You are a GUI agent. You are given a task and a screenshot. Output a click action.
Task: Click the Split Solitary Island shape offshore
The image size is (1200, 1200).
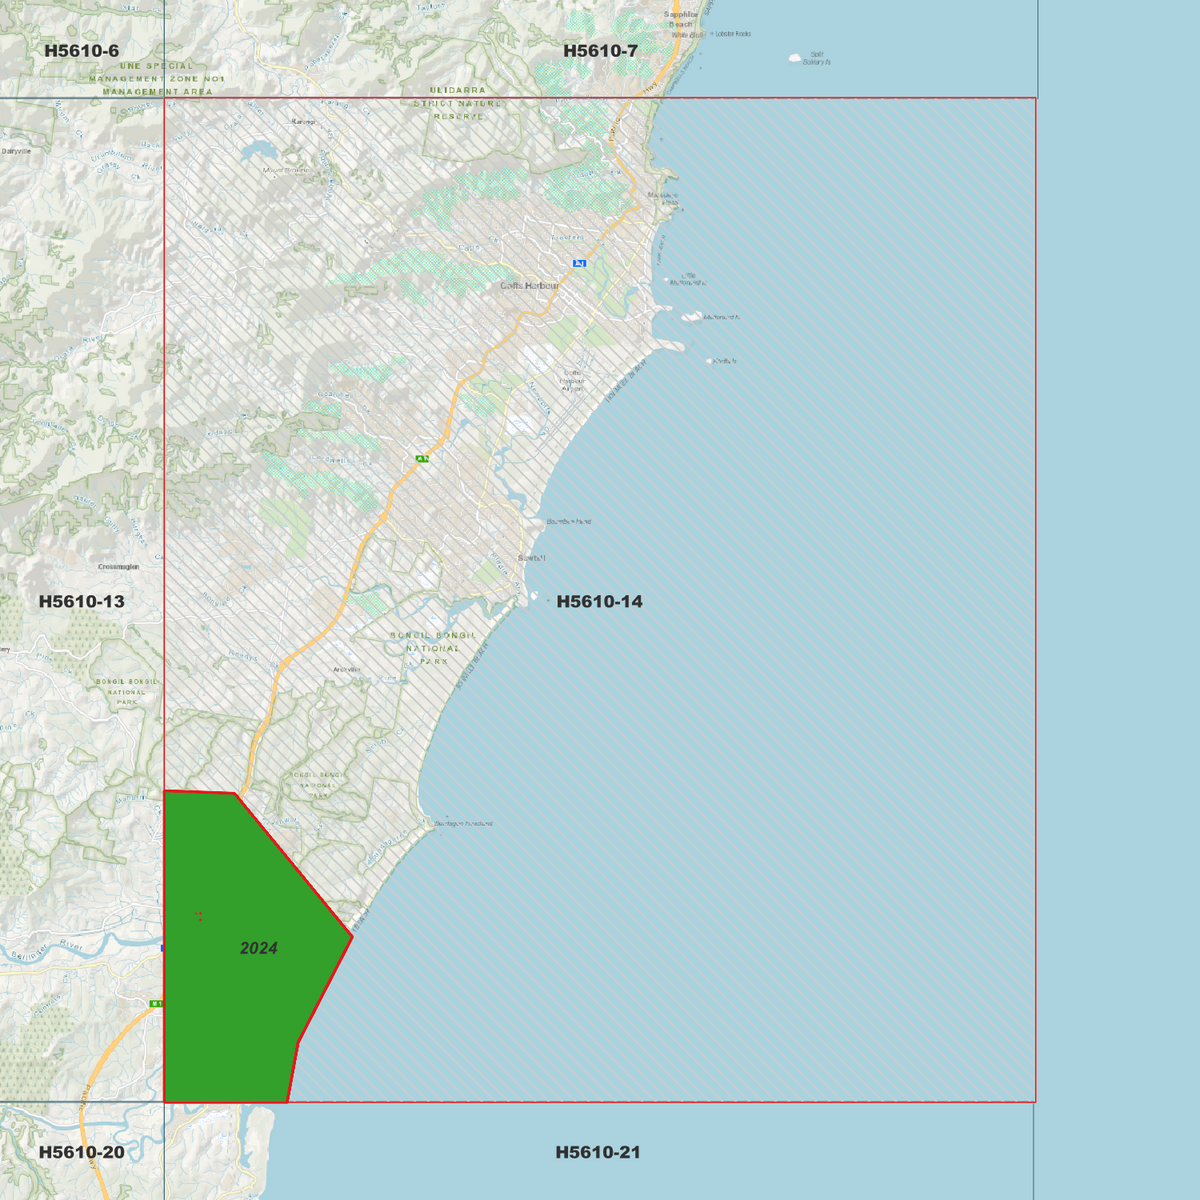pyautogui.click(x=795, y=58)
